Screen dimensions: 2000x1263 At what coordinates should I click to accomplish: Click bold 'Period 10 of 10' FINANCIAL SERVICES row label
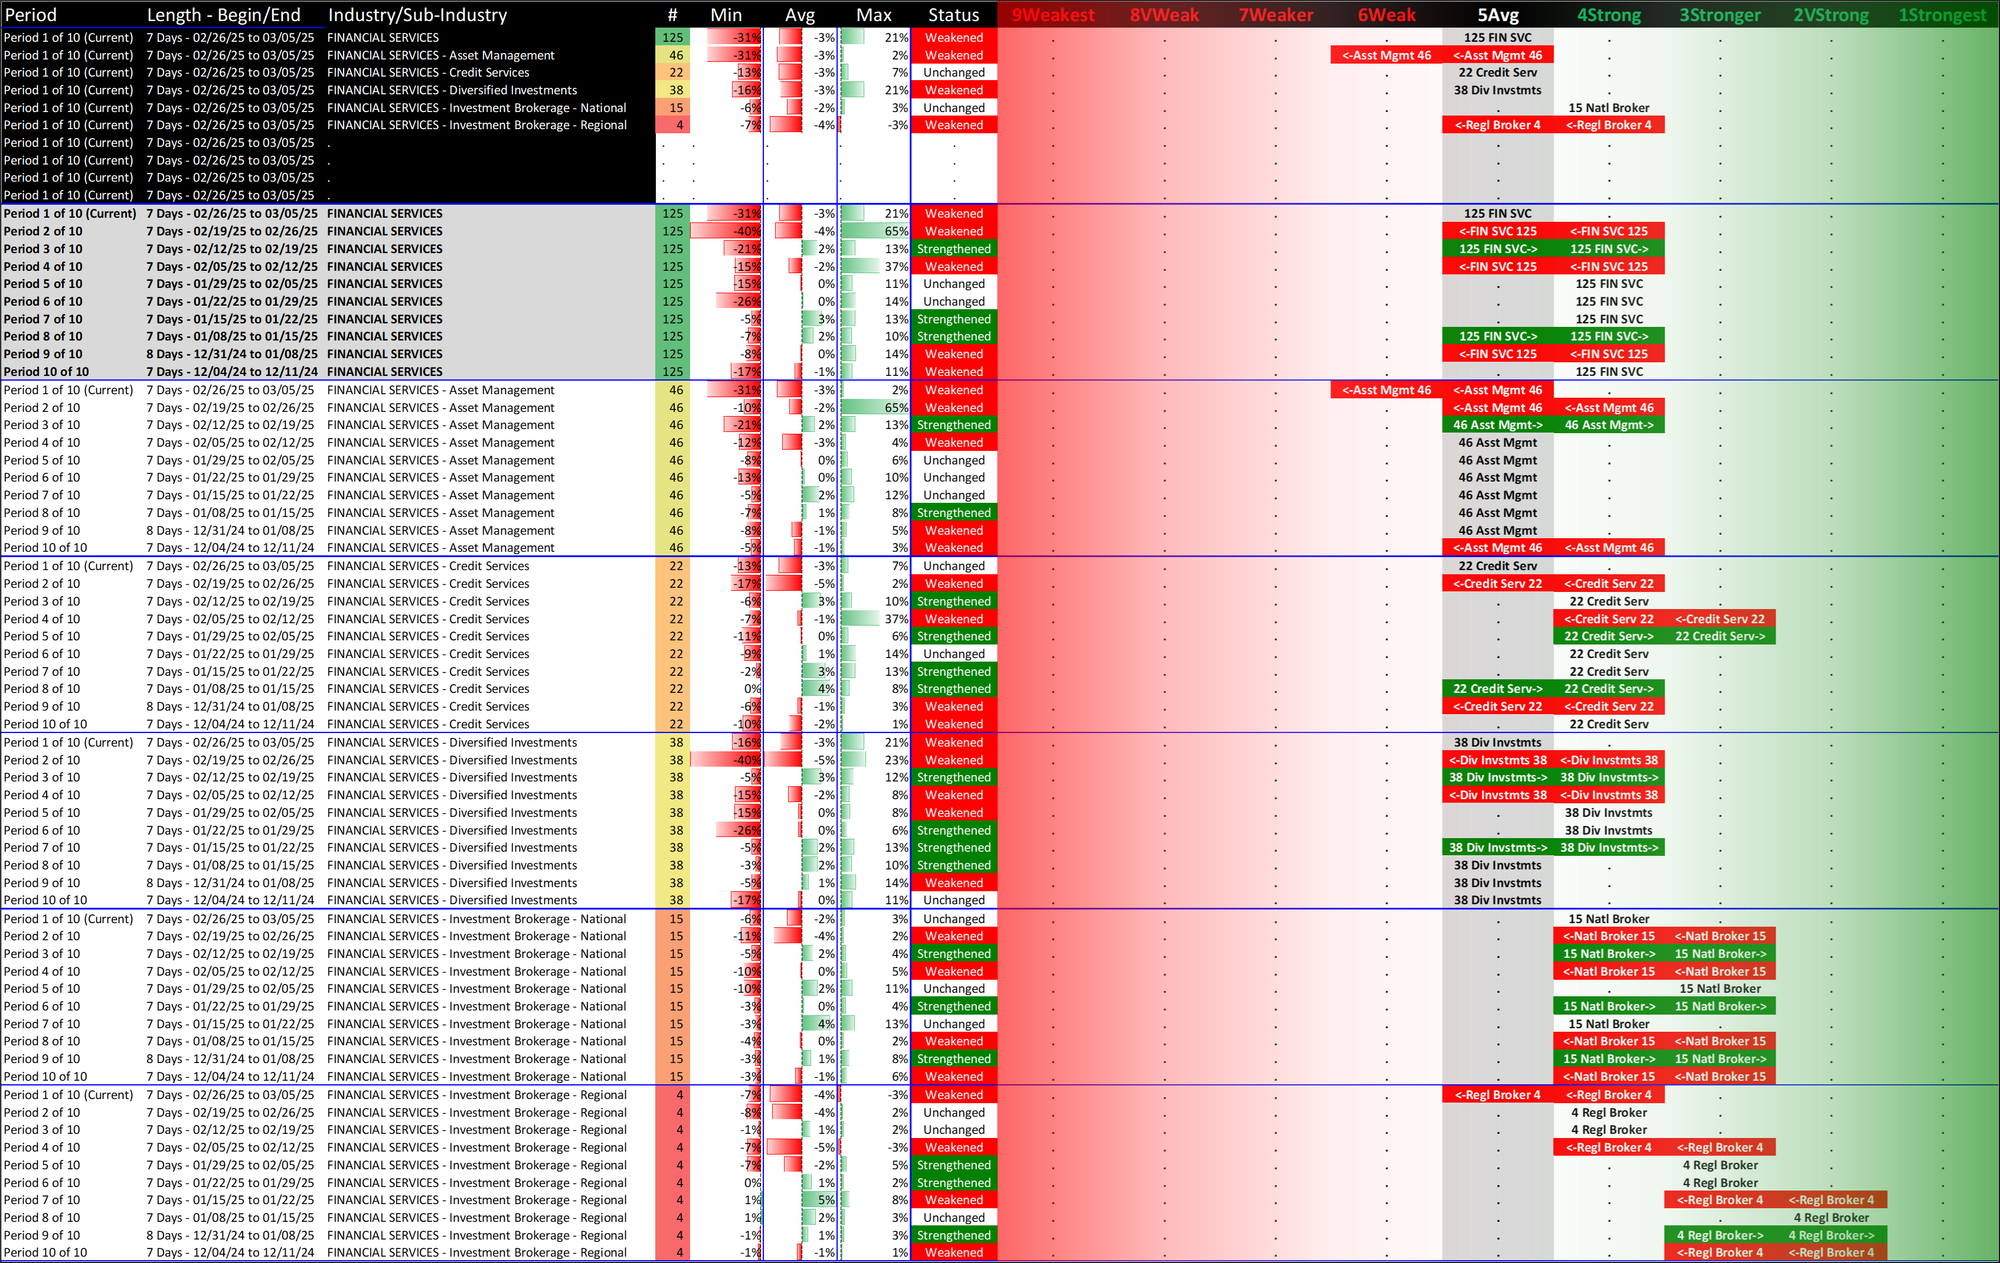tap(46, 372)
